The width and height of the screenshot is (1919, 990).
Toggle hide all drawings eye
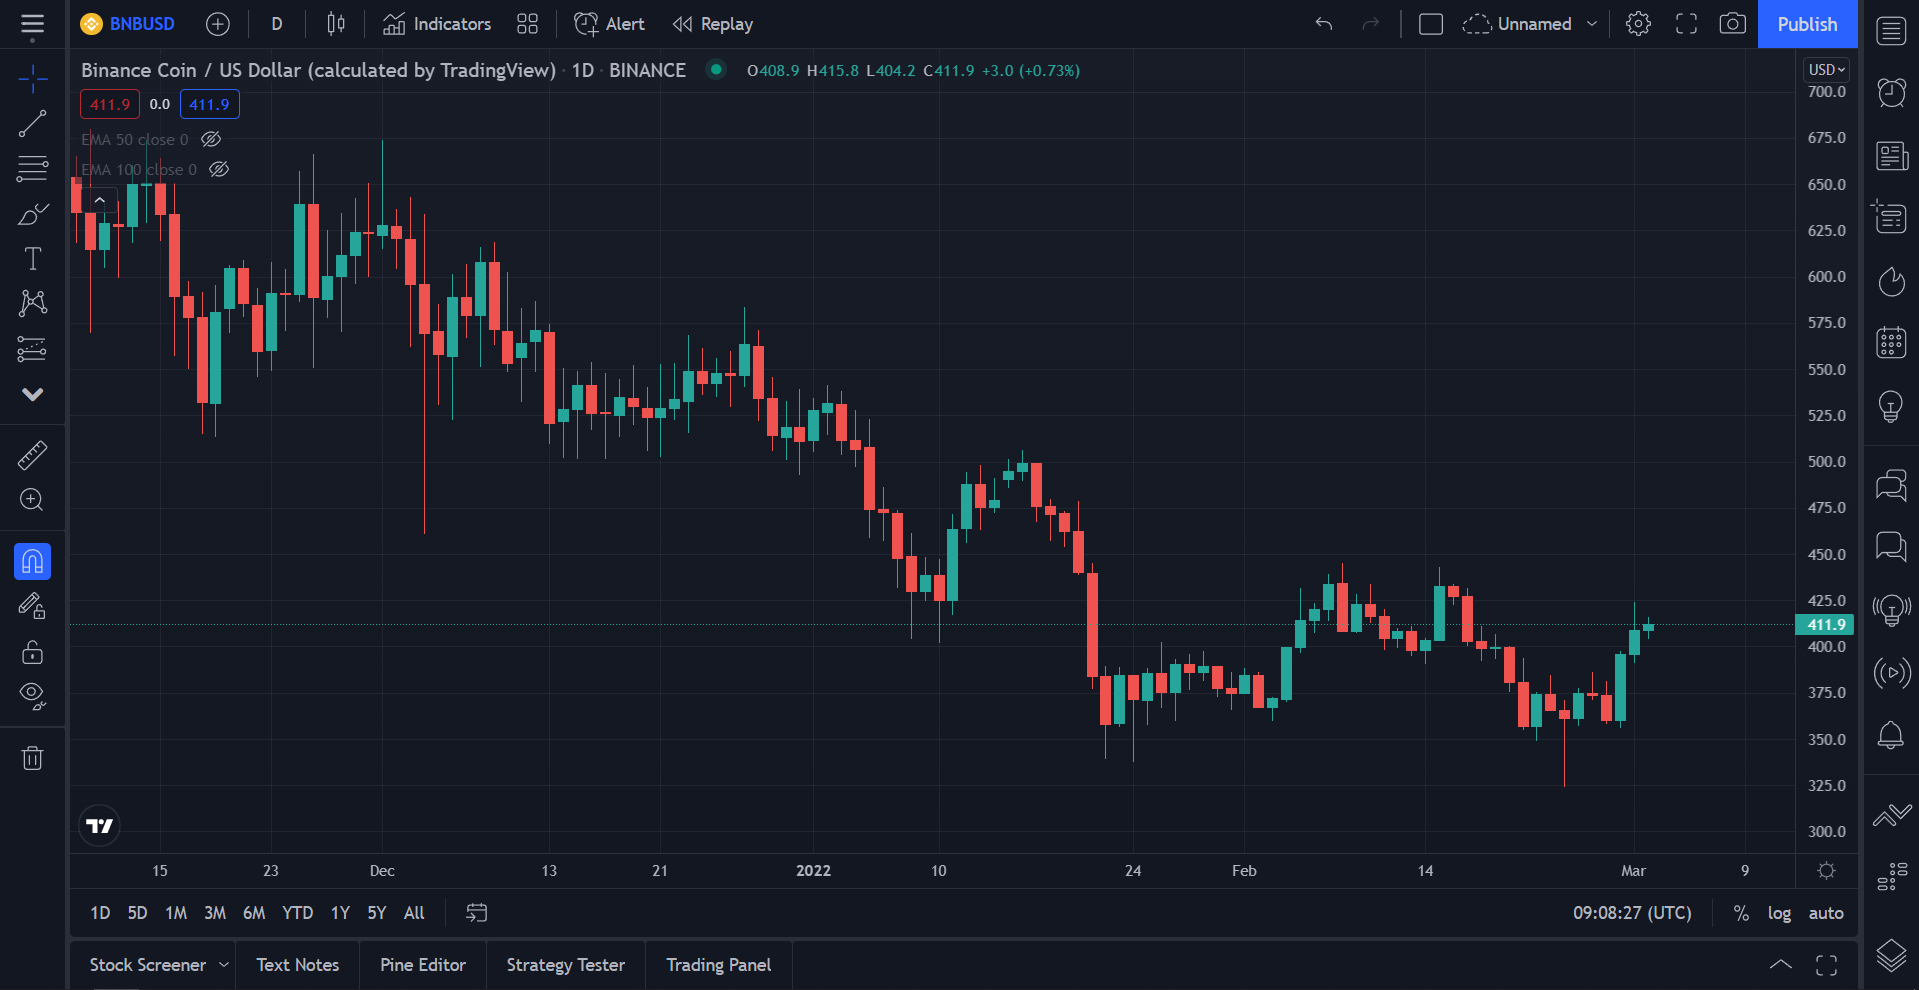tap(32, 696)
